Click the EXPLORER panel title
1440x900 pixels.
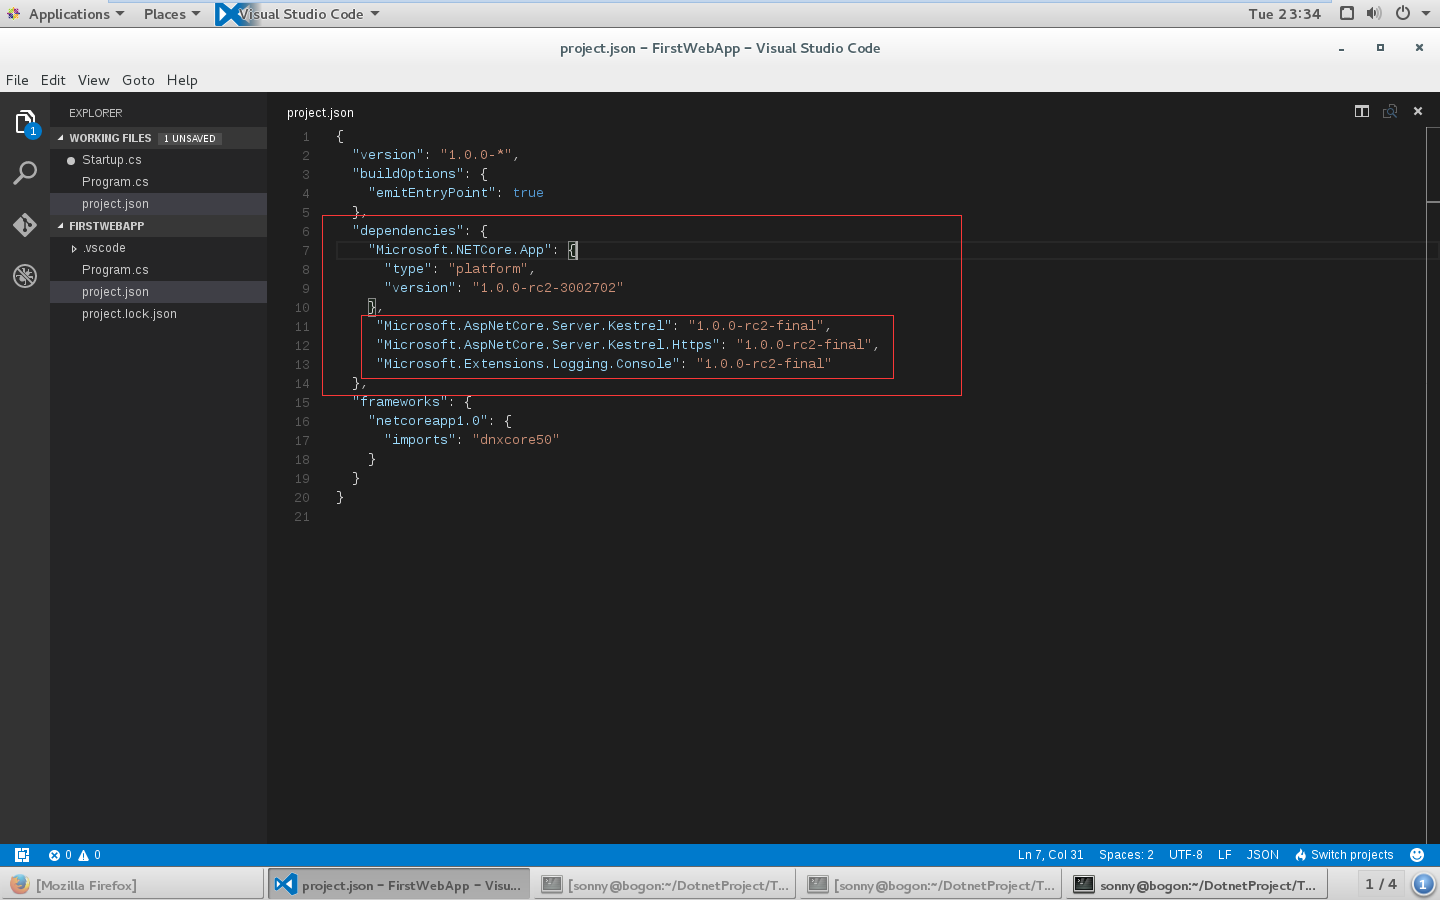pyautogui.click(x=96, y=113)
